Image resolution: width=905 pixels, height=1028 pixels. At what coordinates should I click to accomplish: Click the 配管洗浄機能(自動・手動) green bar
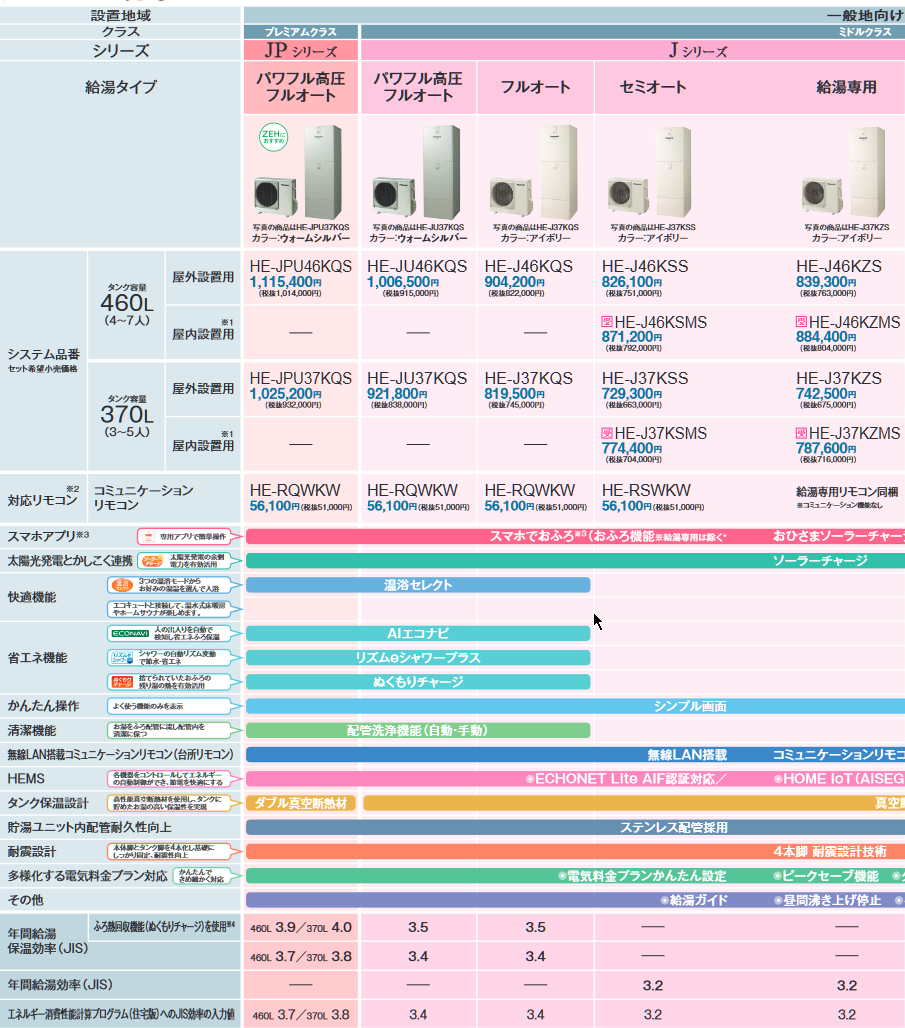[x=418, y=730]
